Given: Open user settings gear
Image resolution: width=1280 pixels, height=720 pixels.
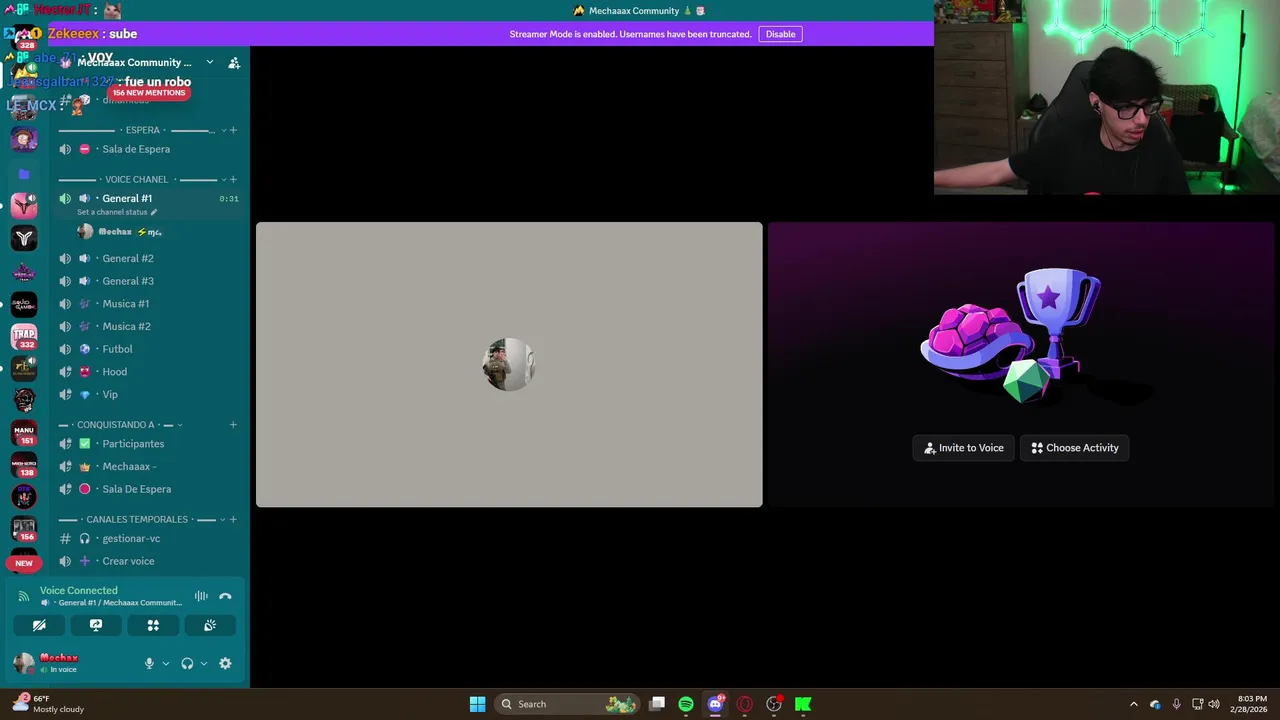Looking at the screenshot, I should coord(225,663).
